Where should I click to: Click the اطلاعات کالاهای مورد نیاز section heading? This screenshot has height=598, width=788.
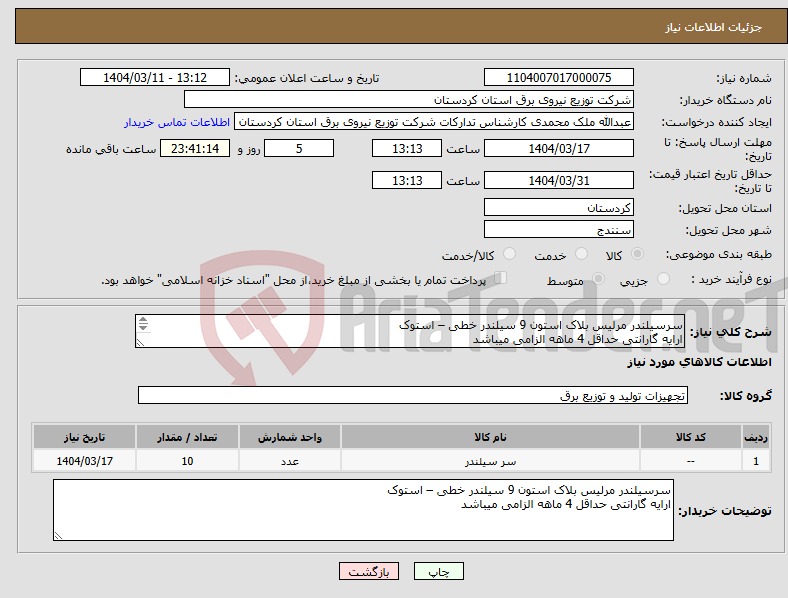tap(699, 362)
